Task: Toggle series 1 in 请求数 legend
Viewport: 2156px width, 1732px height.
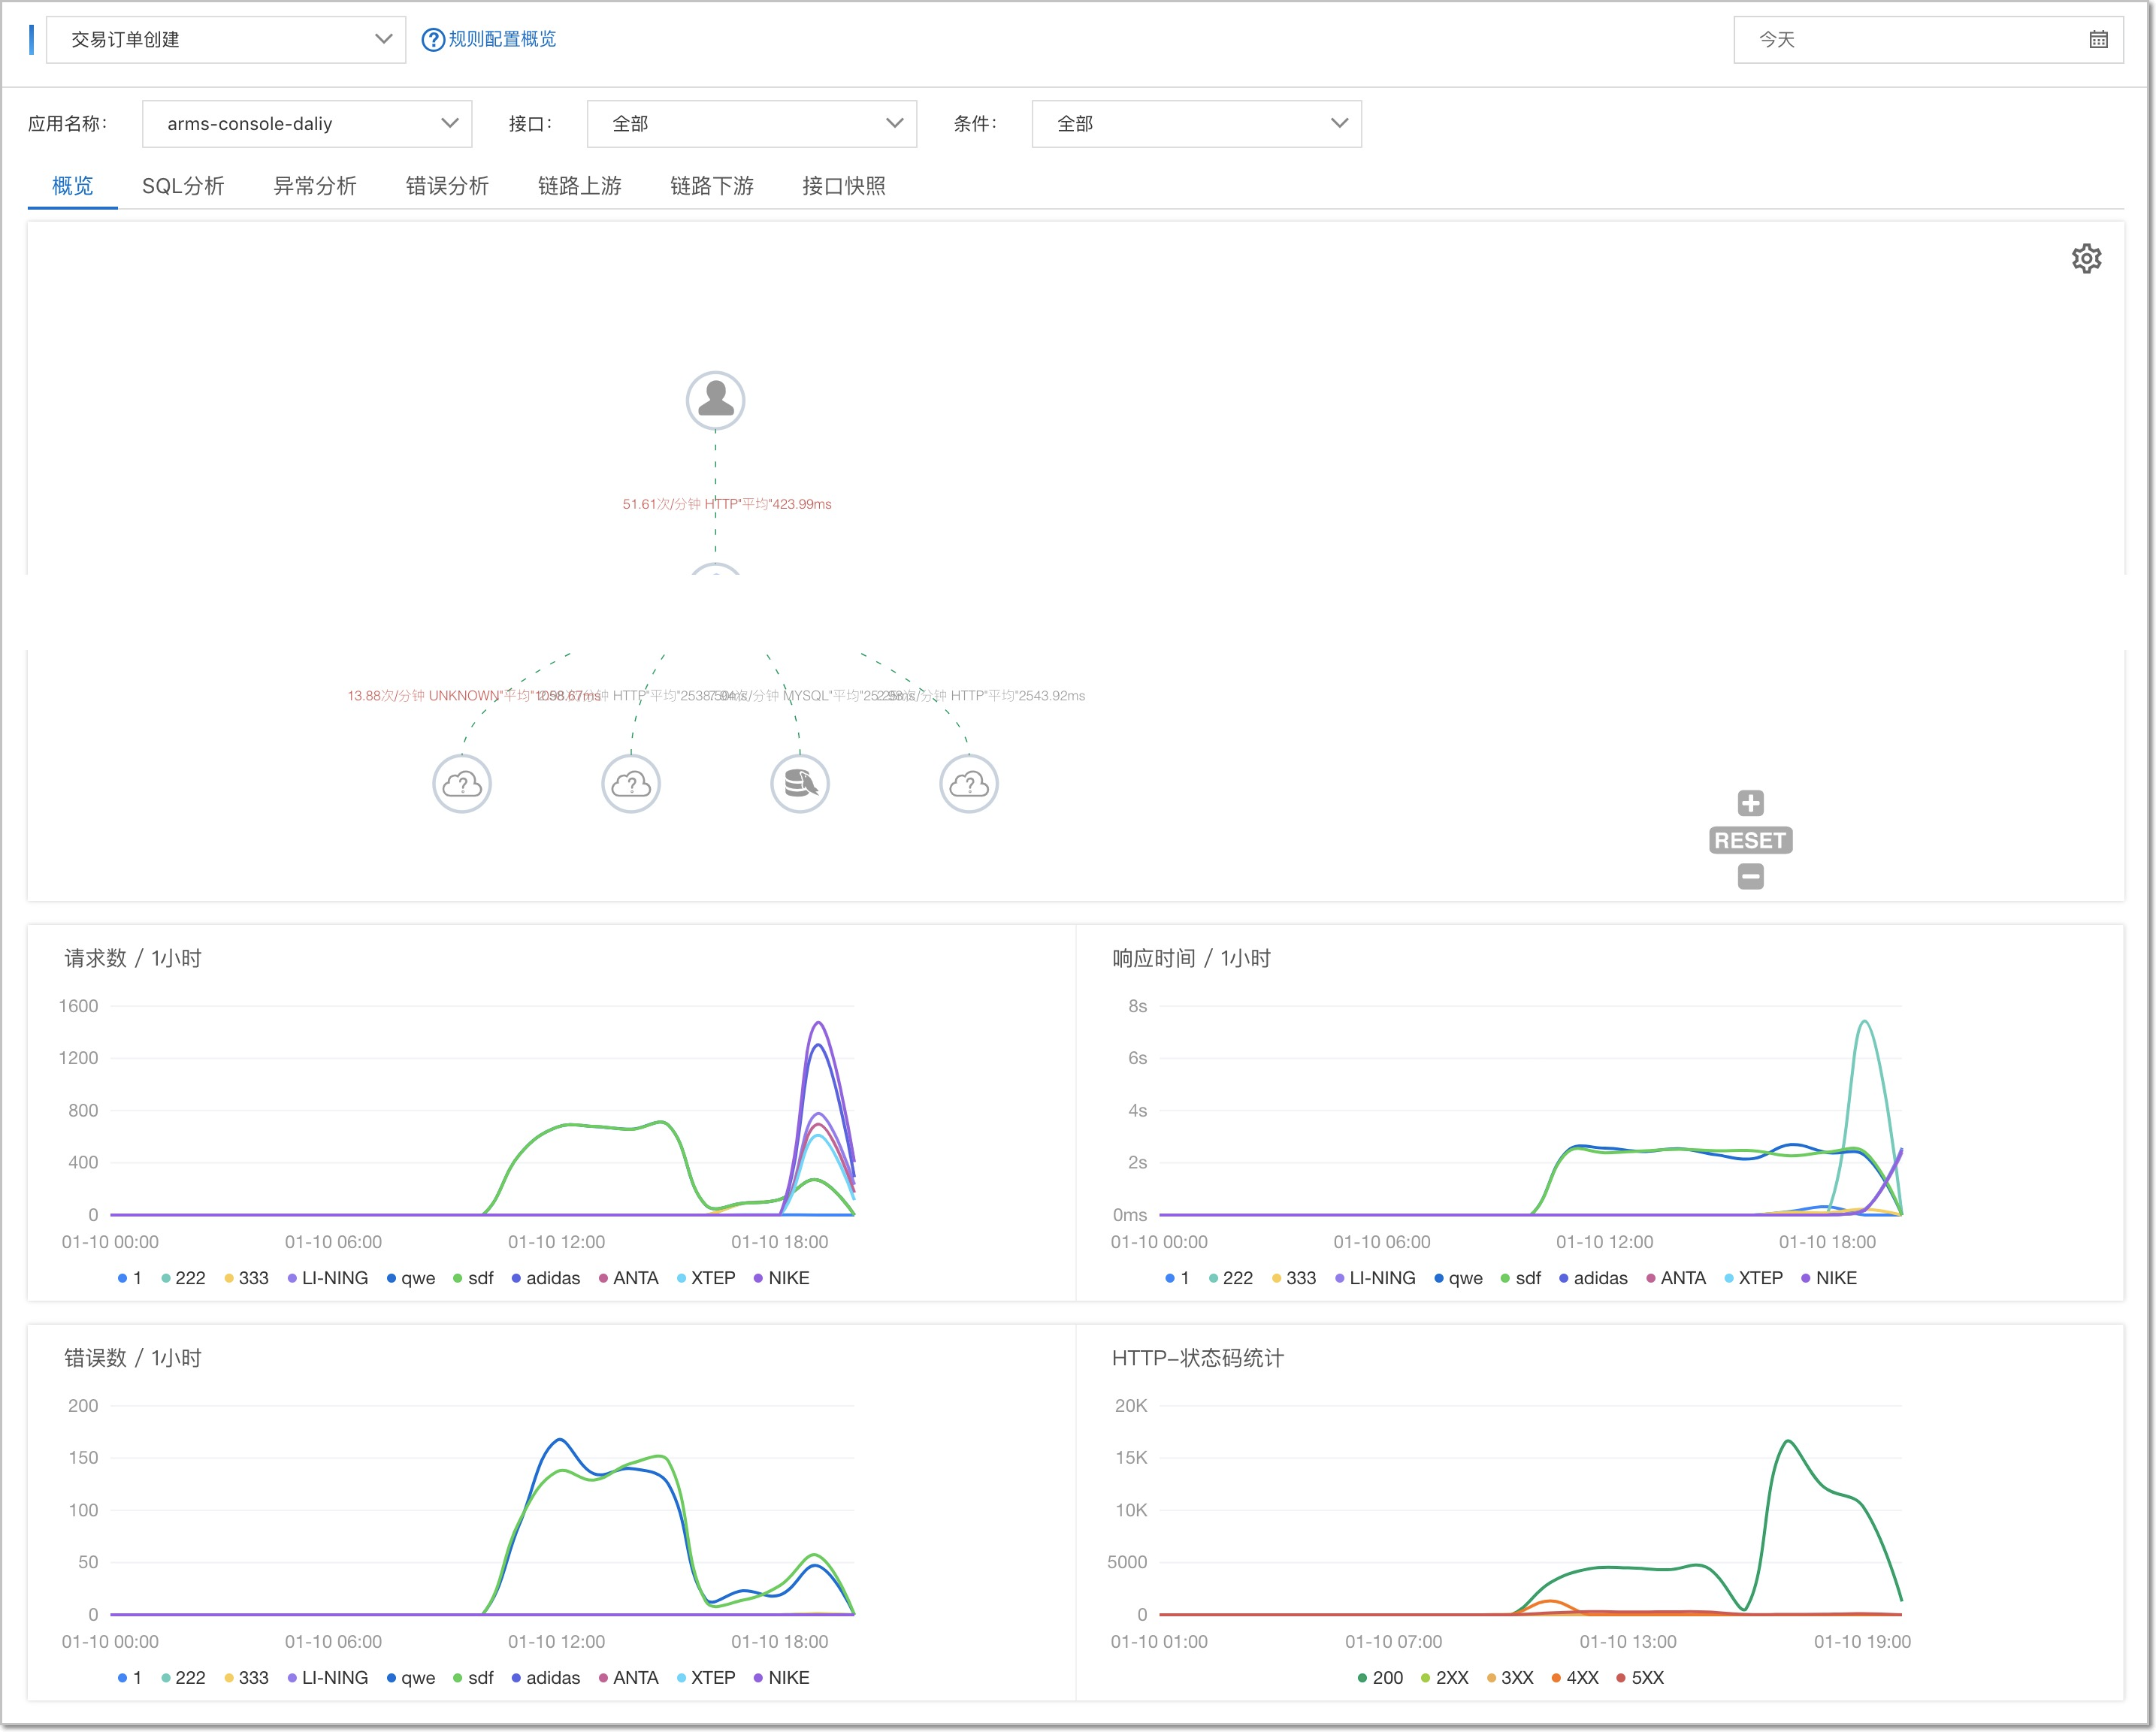Action: [129, 1278]
